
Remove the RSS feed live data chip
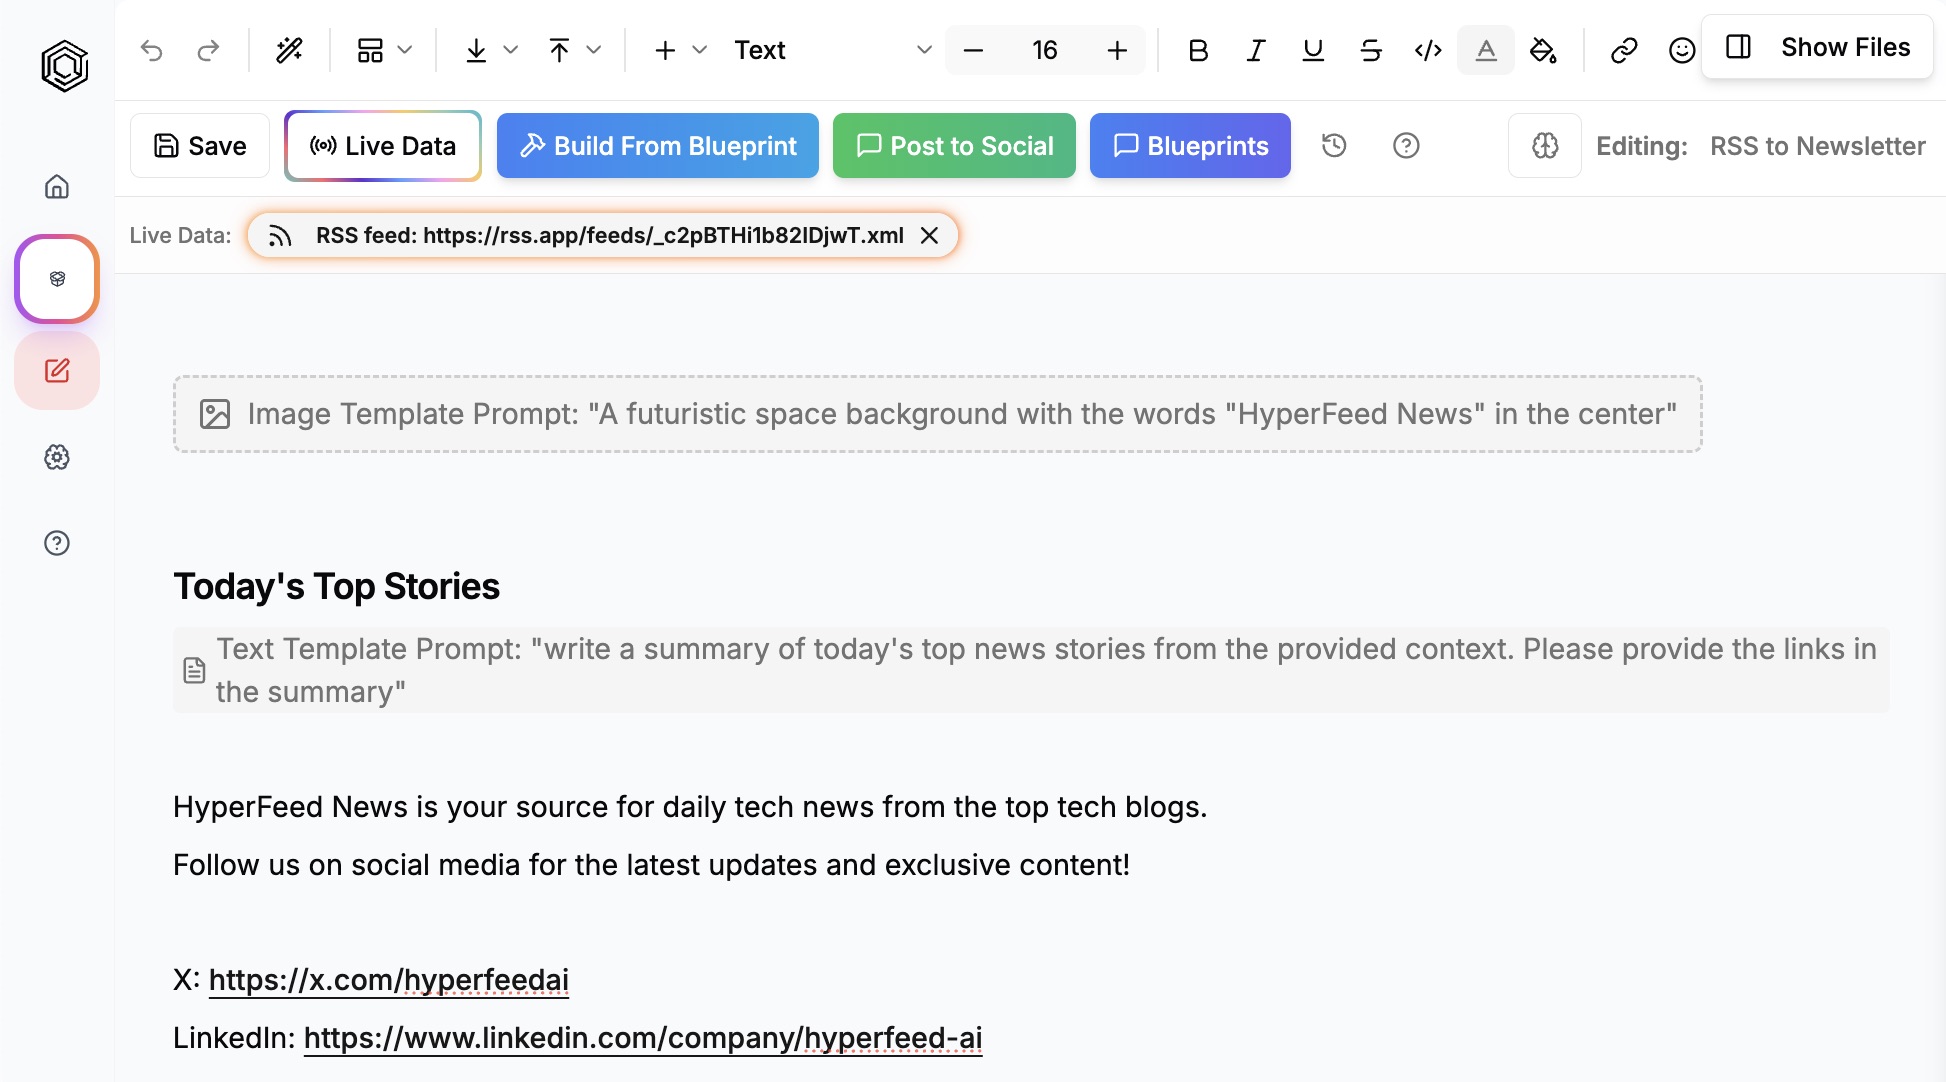(929, 235)
